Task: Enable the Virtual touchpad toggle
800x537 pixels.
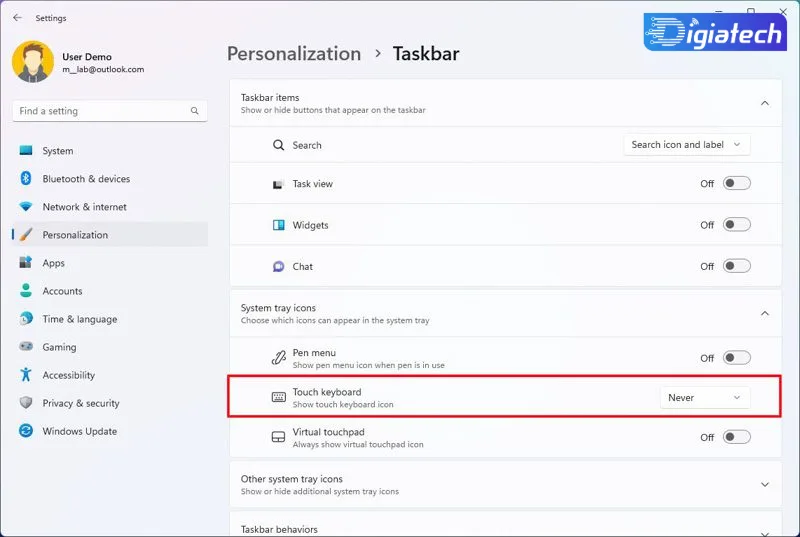Action: pyautogui.click(x=736, y=437)
